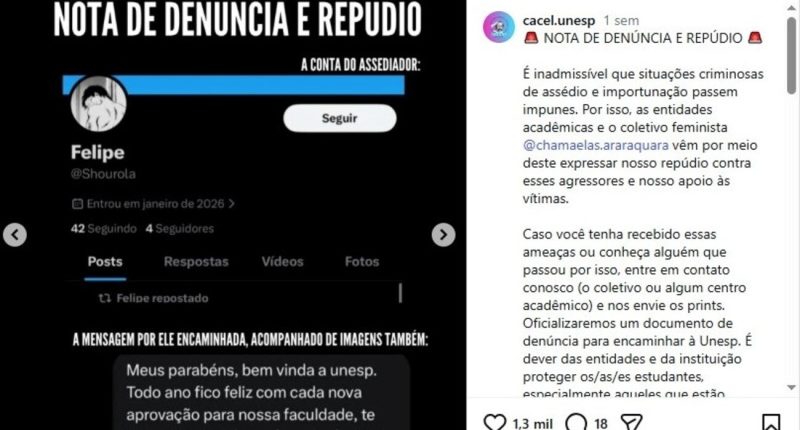Screen dimensions: 800x430
Task: Open cacel.unesp username link
Action: pyautogui.click(x=559, y=20)
